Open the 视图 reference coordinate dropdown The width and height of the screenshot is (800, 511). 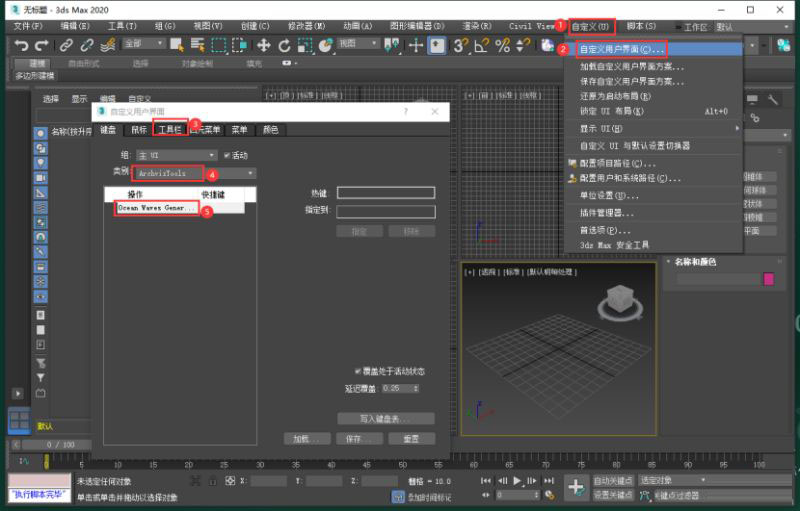[358, 44]
